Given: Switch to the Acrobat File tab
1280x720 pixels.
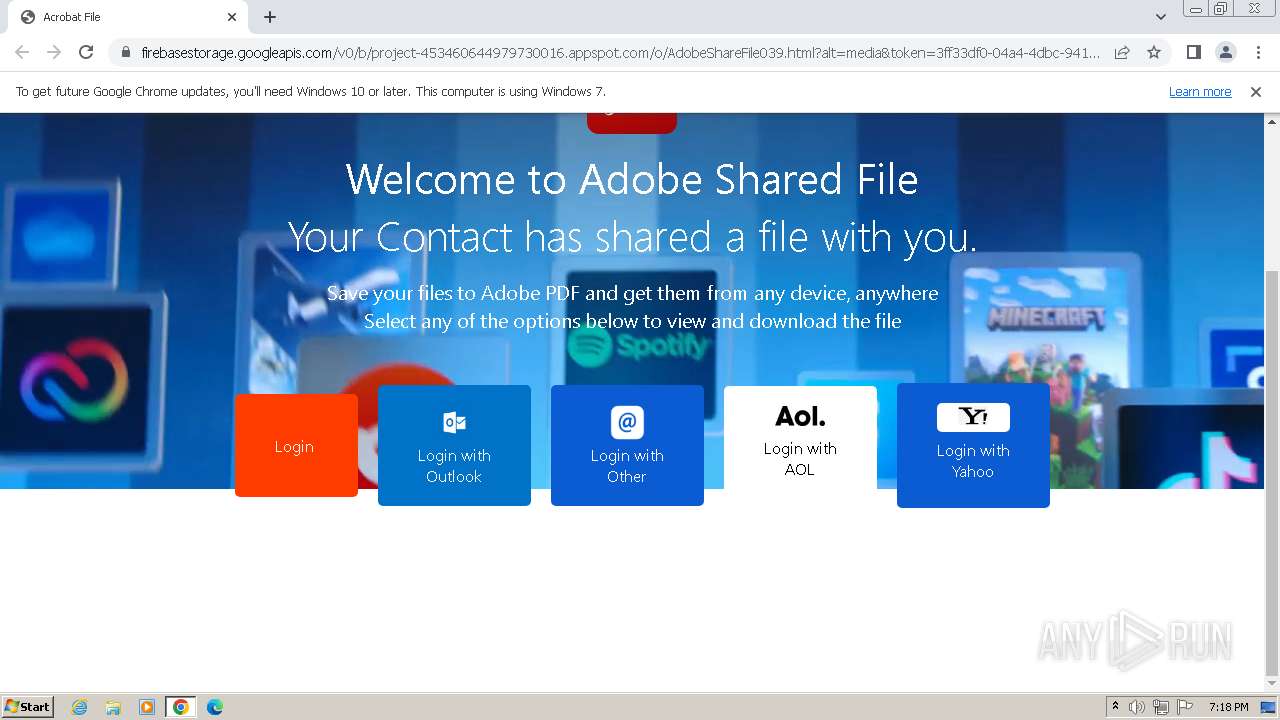Looking at the screenshot, I should pyautogui.click(x=128, y=17).
